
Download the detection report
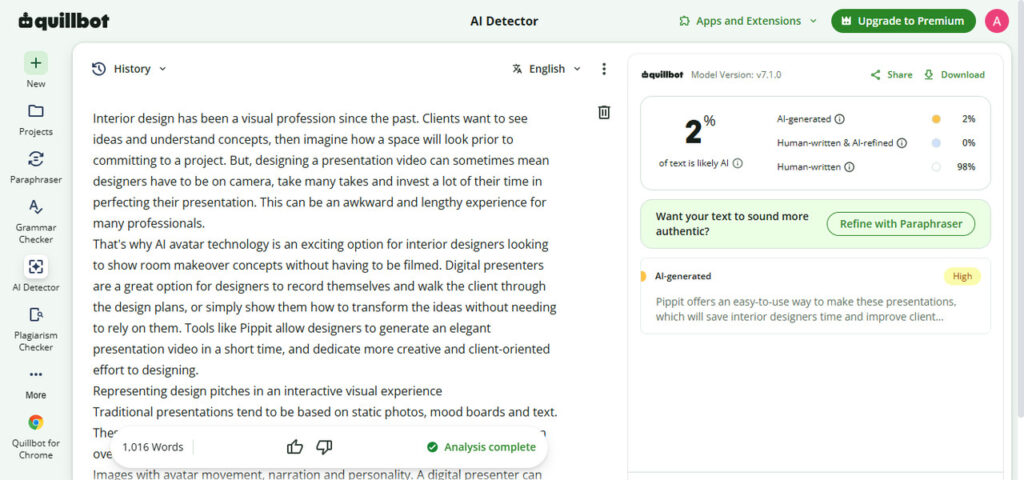click(x=954, y=74)
